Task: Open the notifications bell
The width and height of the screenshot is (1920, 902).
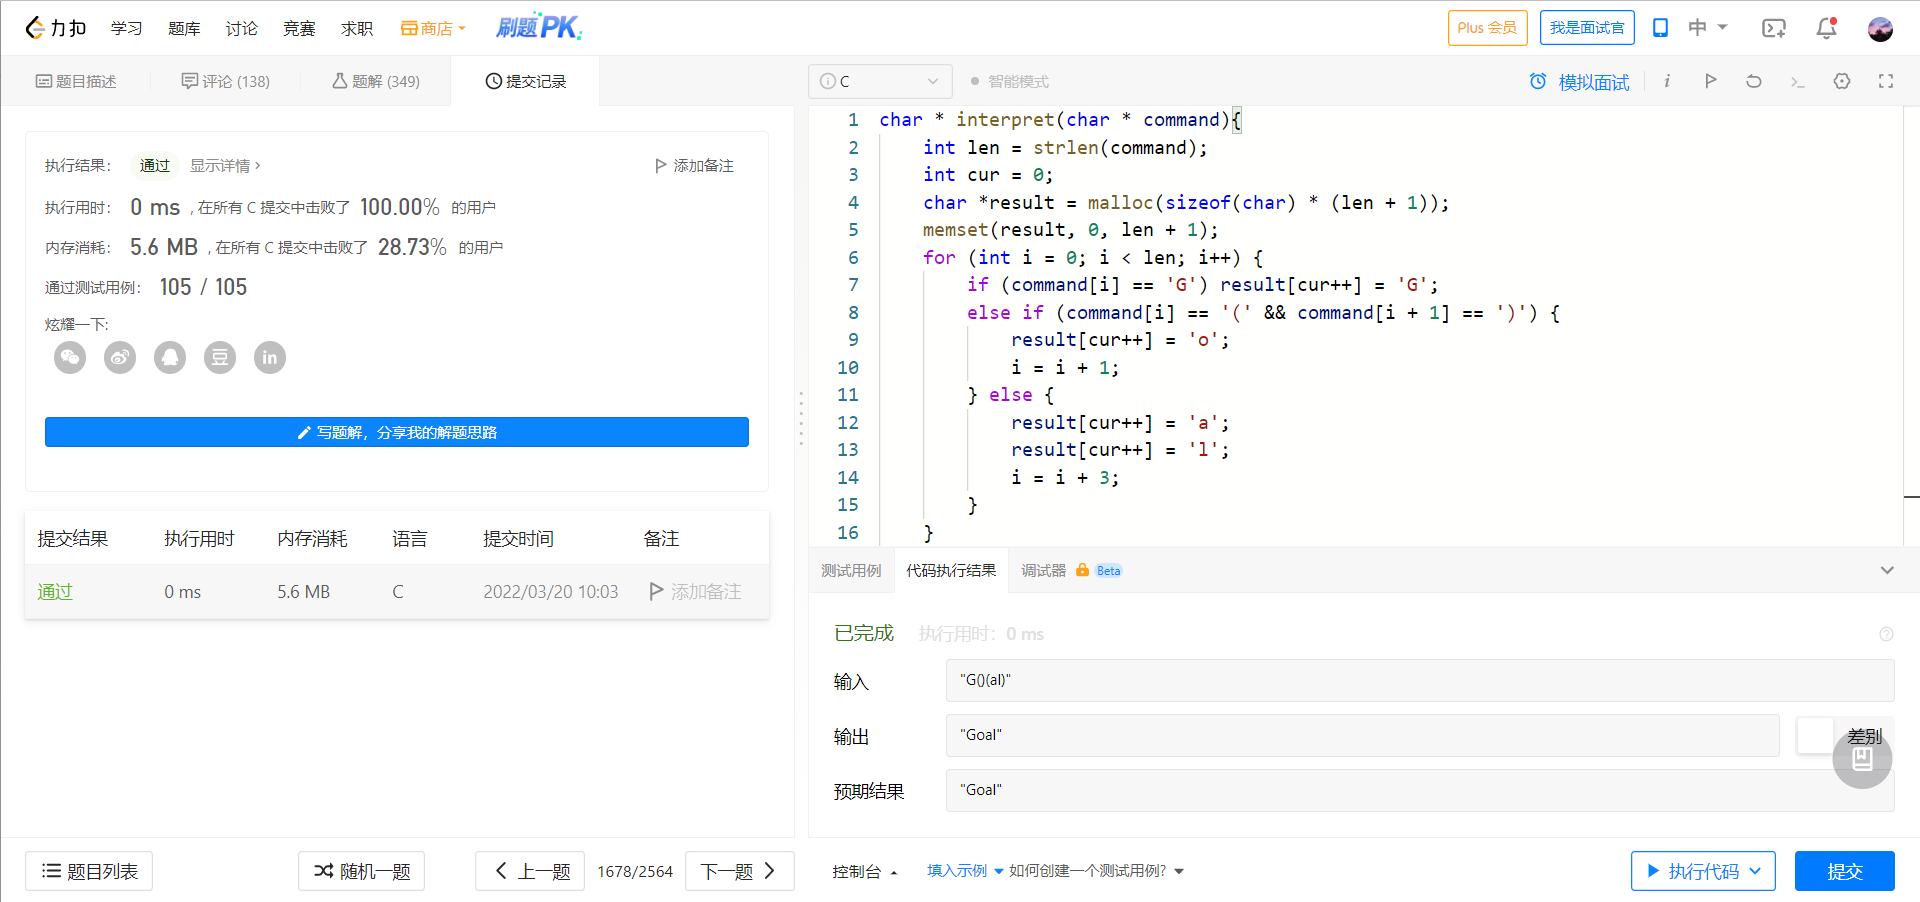Action: 1827,28
